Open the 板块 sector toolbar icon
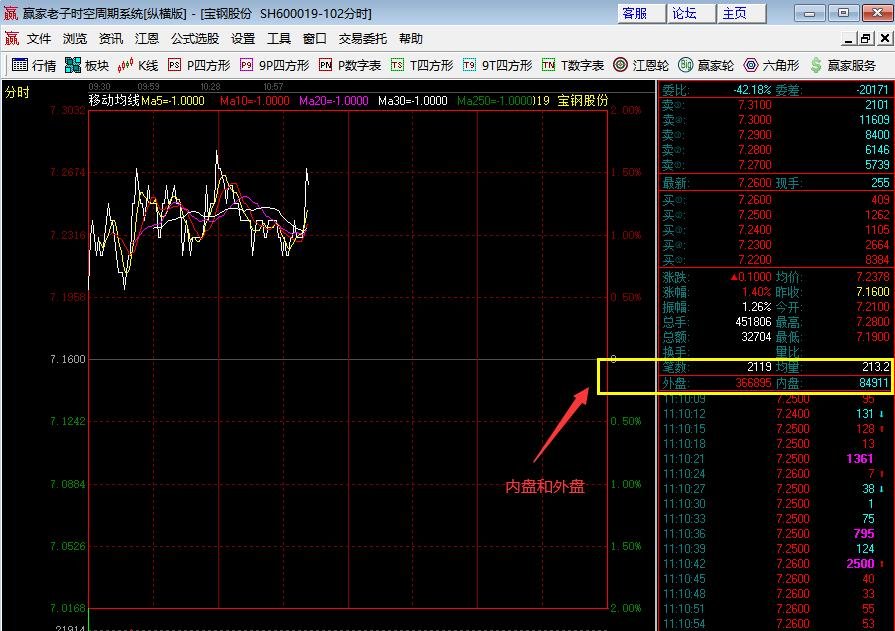Image resolution: width=895 pixels, height=631 pixels. point(72,65)
